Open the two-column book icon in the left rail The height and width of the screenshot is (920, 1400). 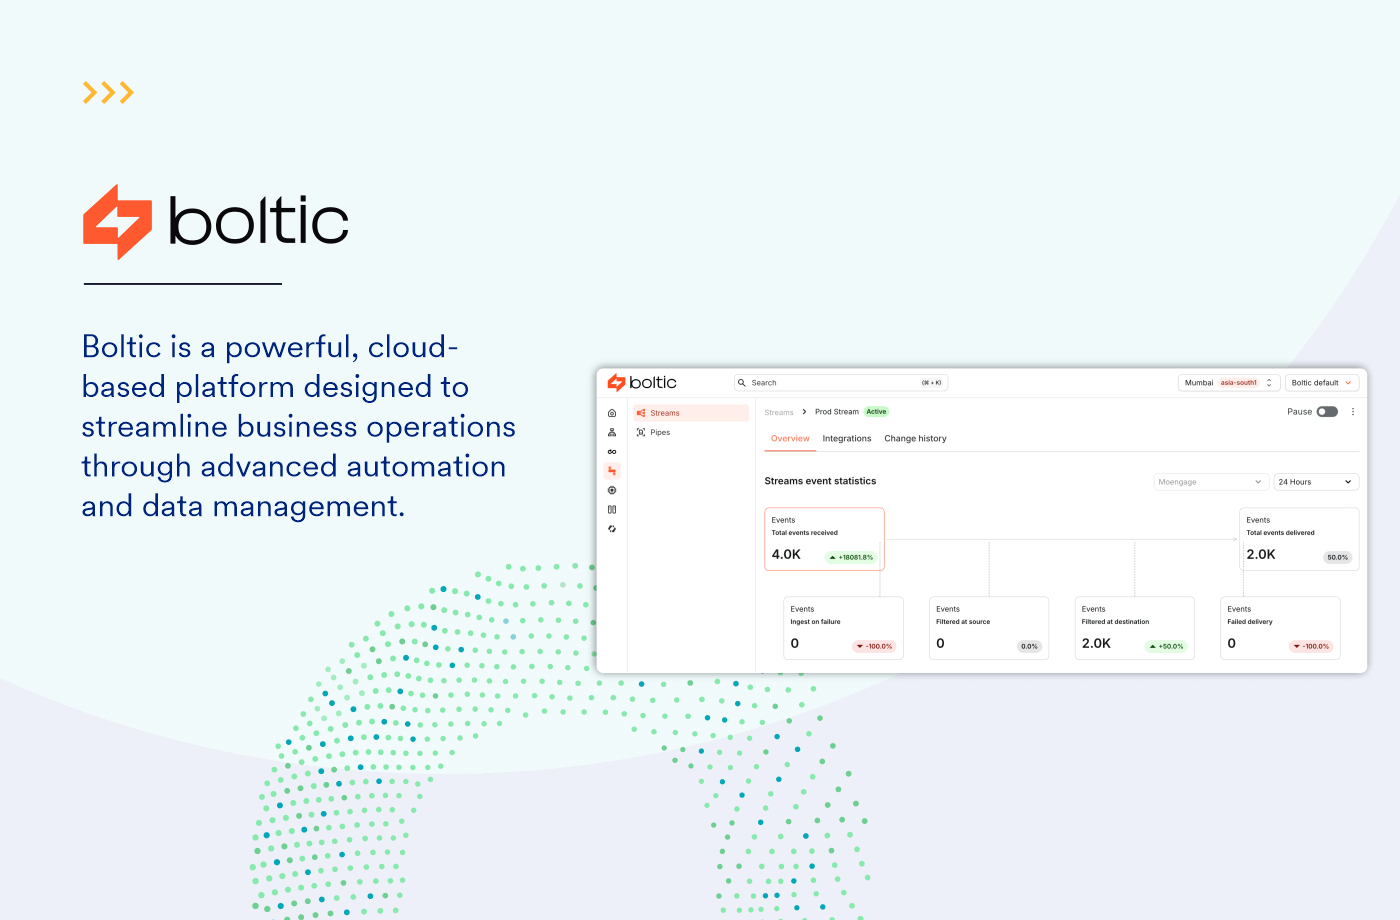(612, 509)
